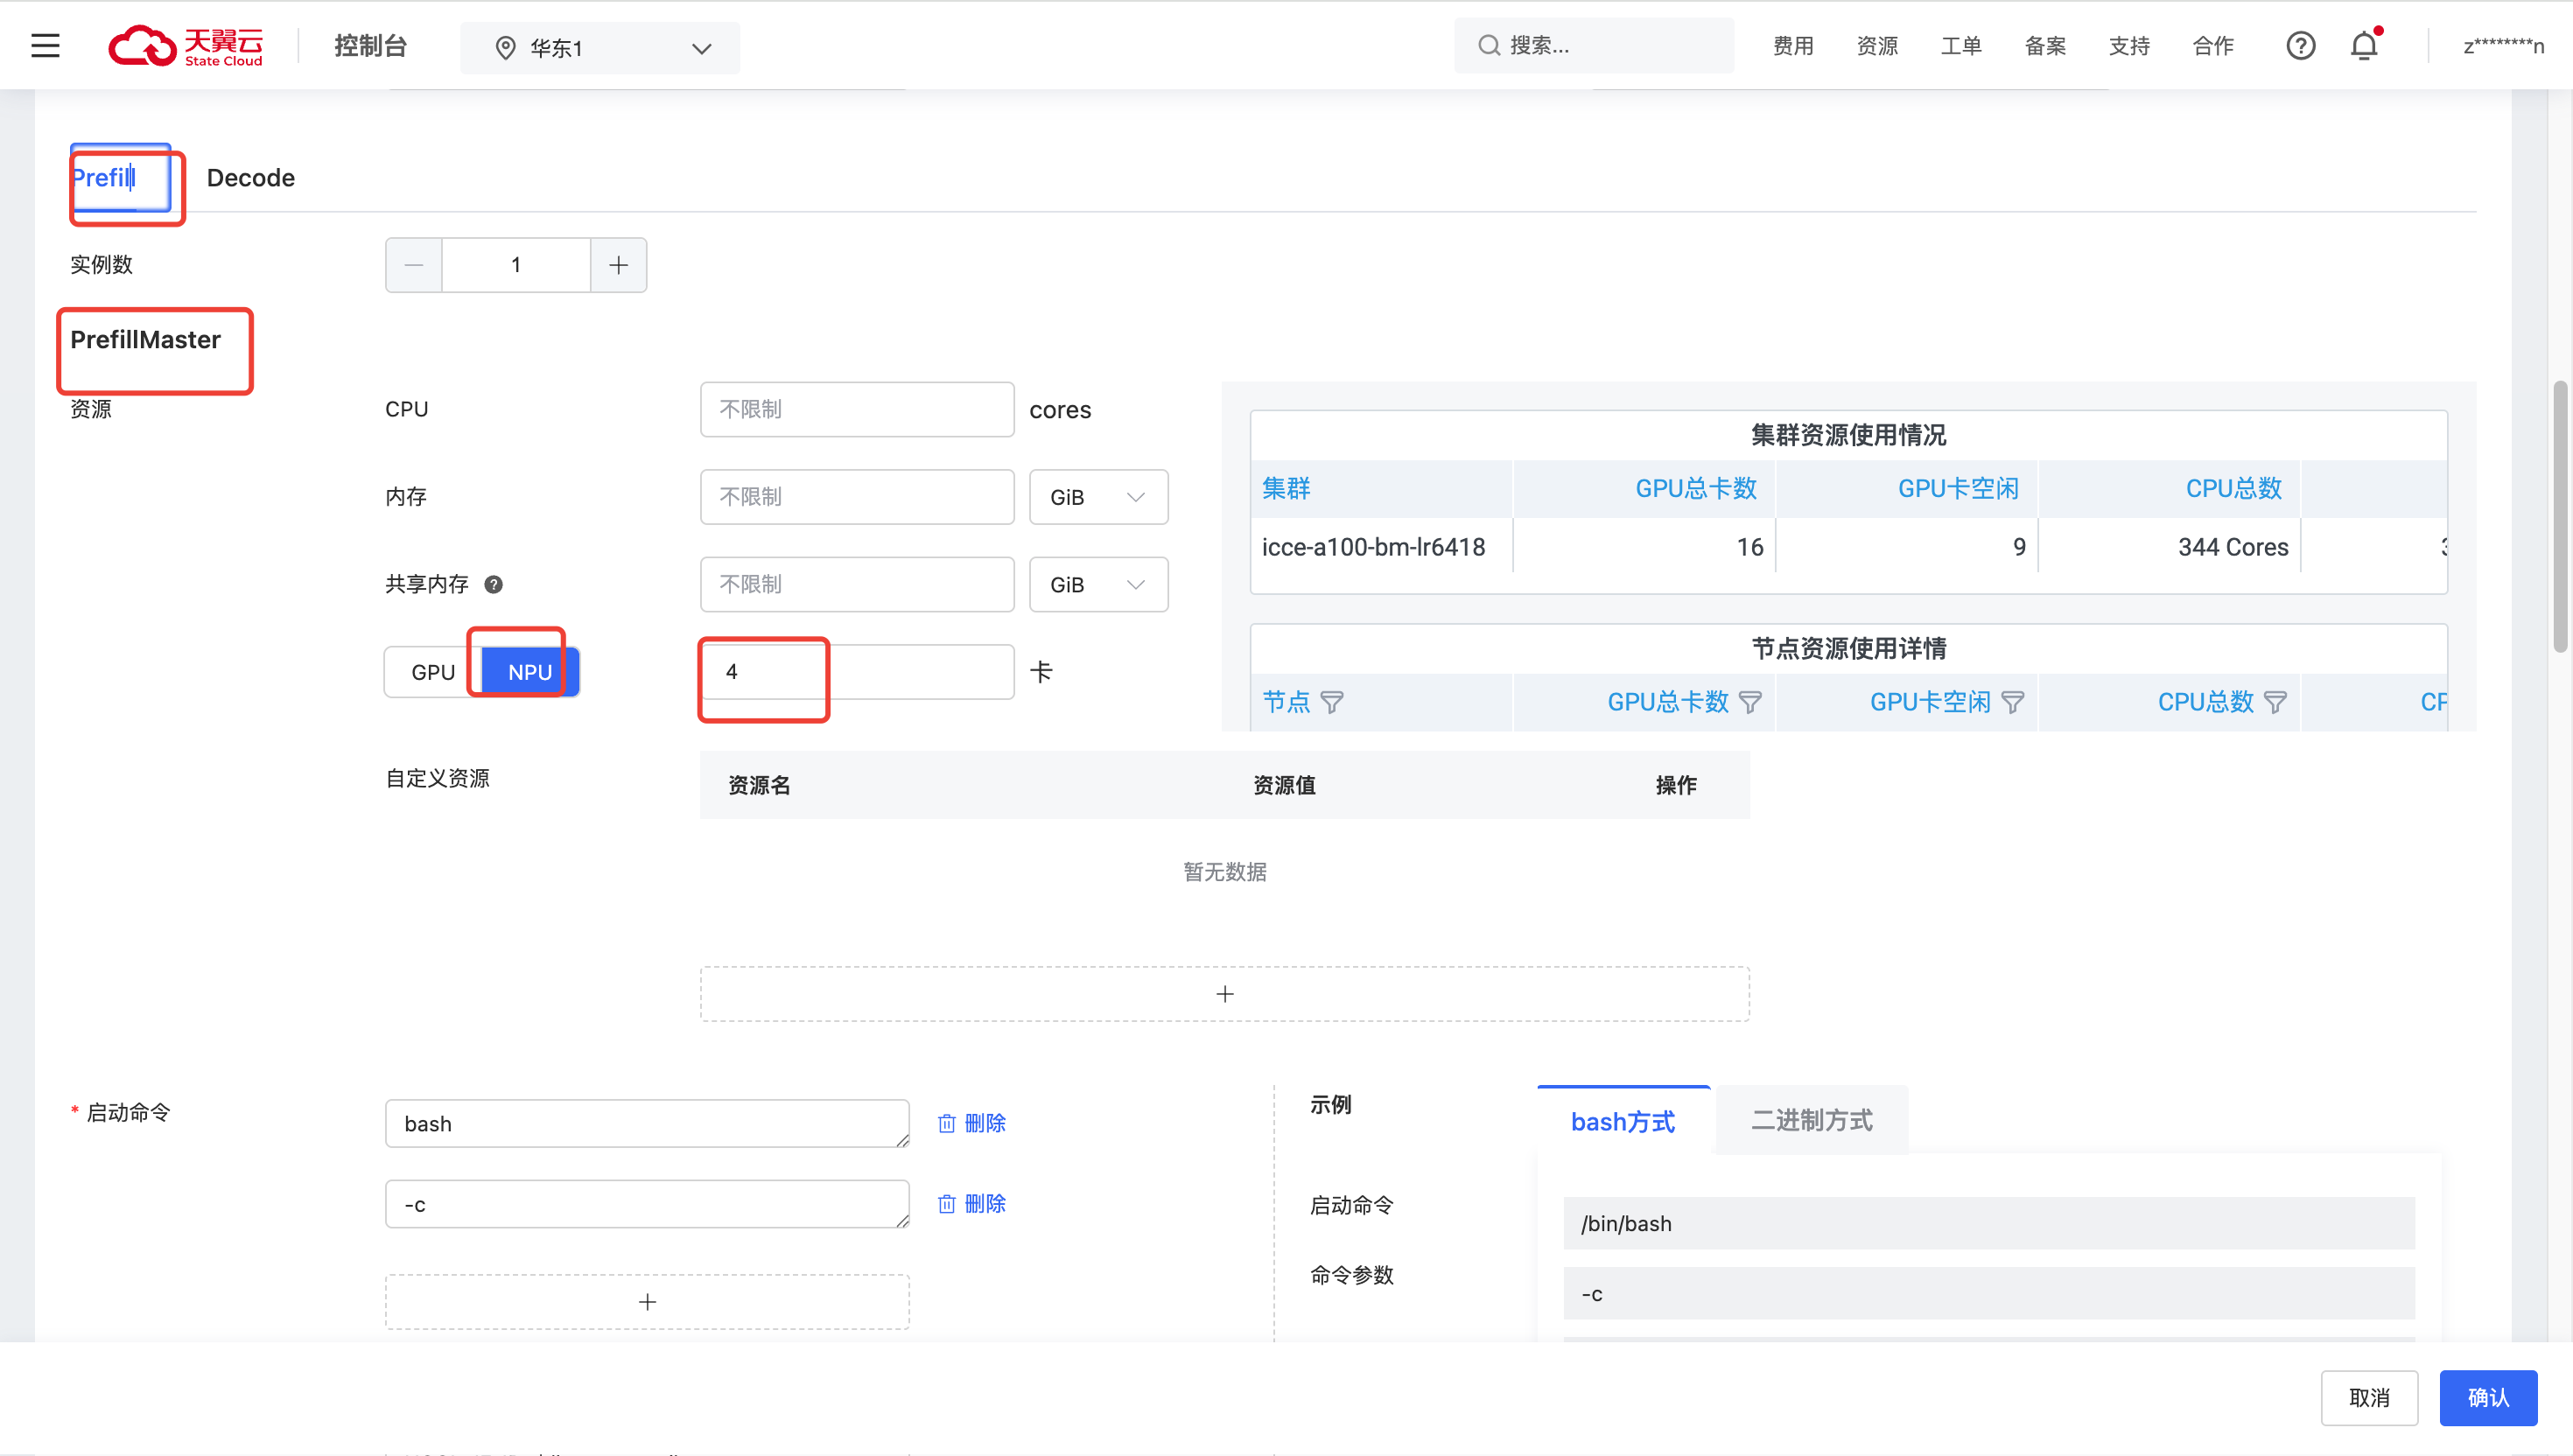Click the trash icon for the bash command
The image size is (2573, 1456).
[x=947, y=1124]
